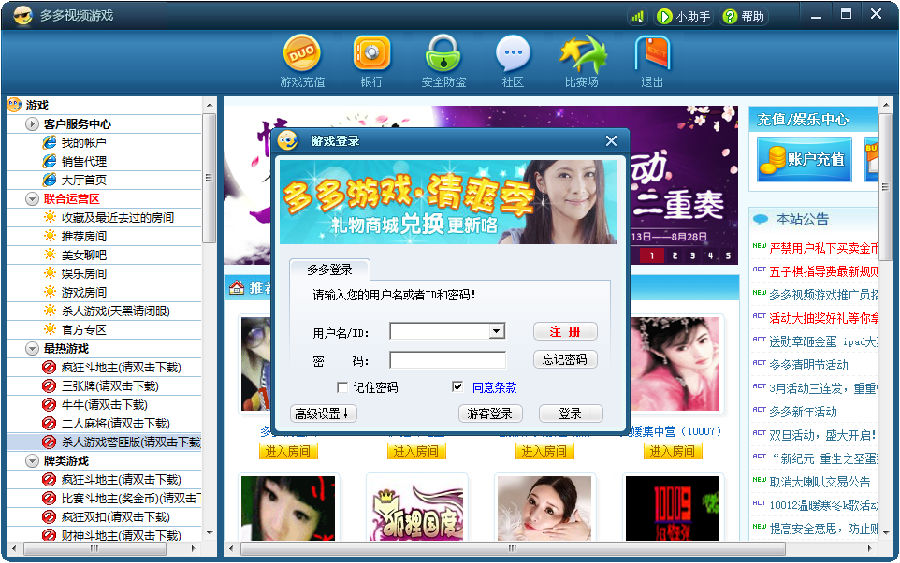Collapse the 客户服务中心 group
The width and height of the screenshot is (900, 563).
click(x=32, y=124)
